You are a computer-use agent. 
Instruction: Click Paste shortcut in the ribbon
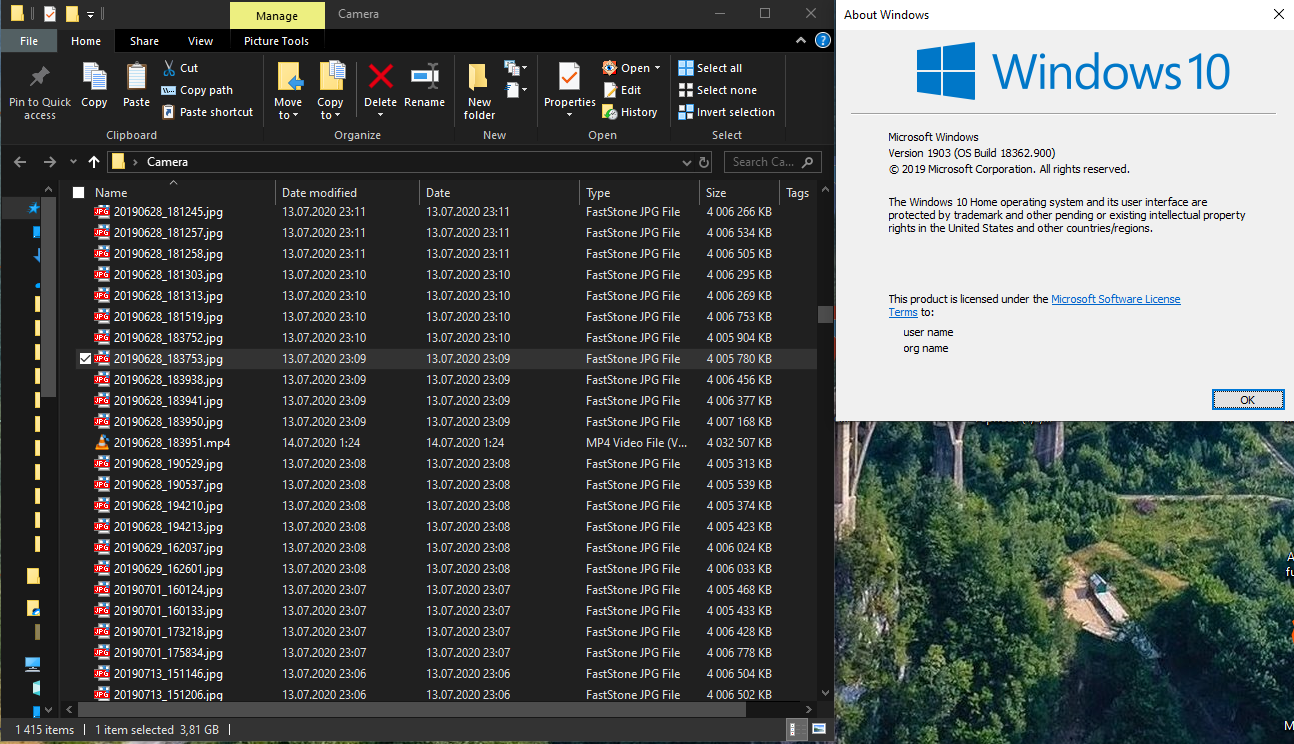point(207,112)
